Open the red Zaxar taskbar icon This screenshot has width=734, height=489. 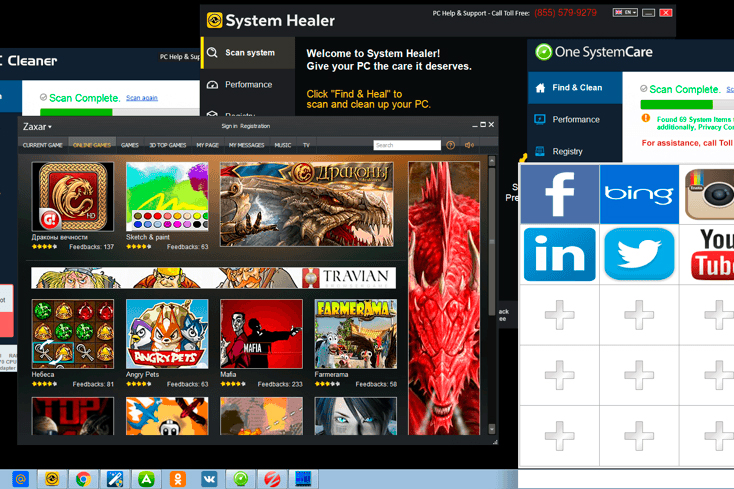tap(272, 479)
